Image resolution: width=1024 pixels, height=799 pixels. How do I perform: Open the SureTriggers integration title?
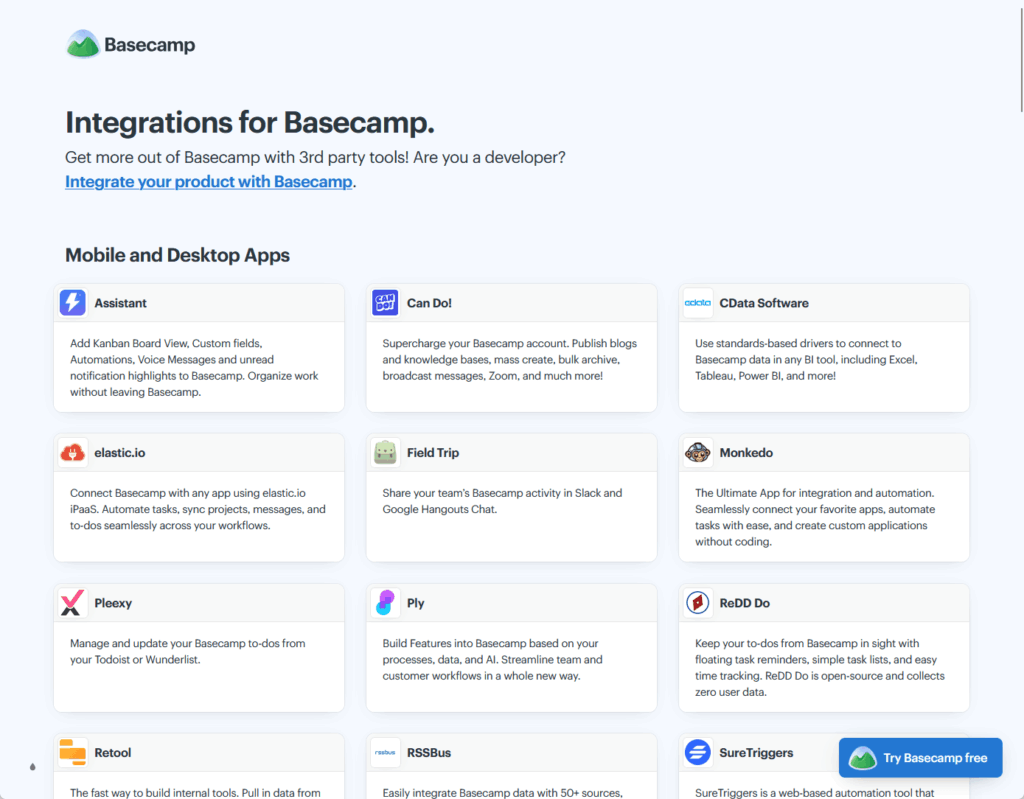(756, 753)
